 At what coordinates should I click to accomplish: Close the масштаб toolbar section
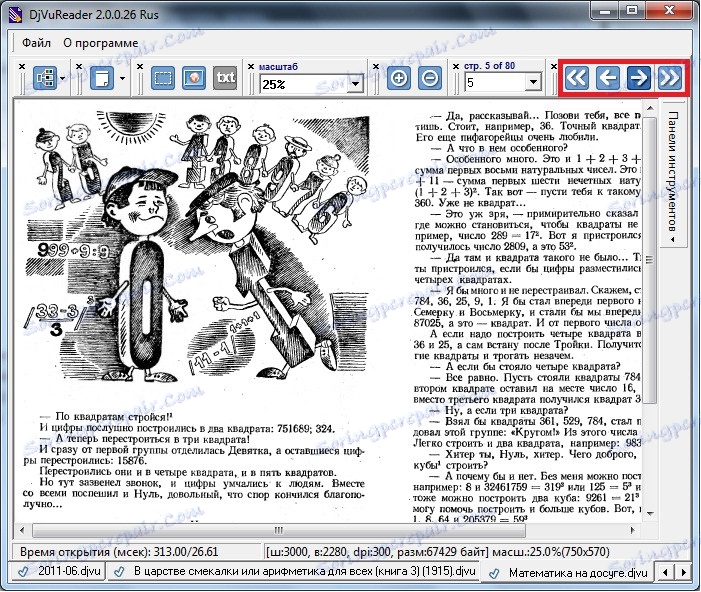(251, 67)
